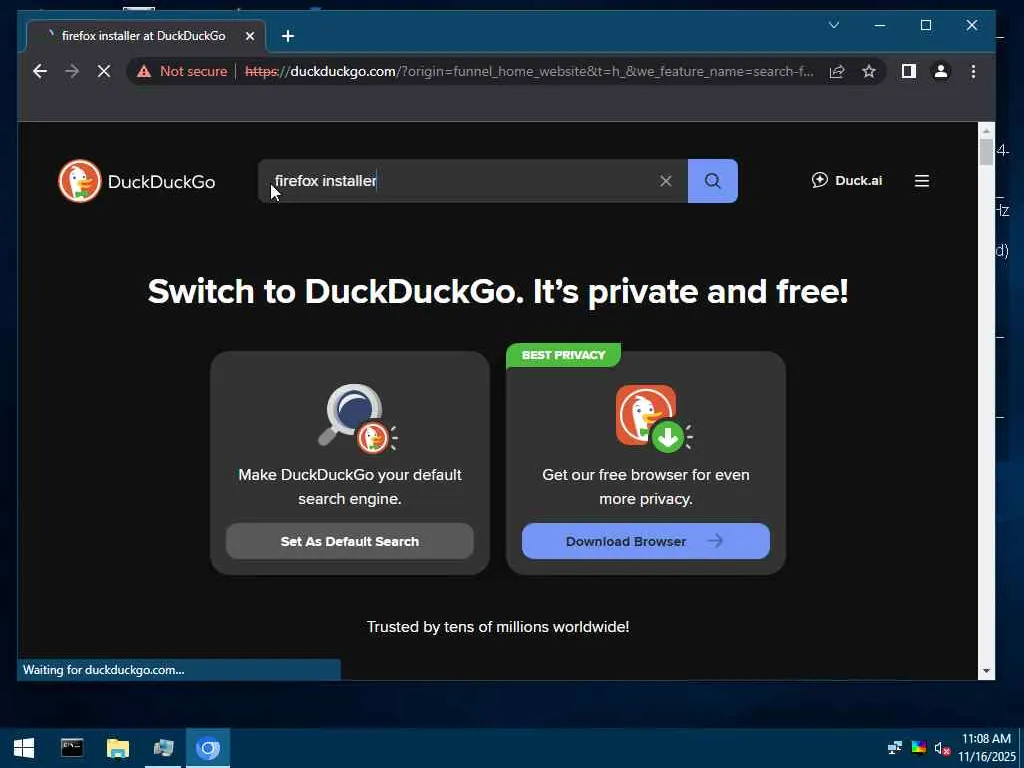Open the Server Manager taskbar icon
The height and width of the screenshot is (768, 1024).
[x=163, y=748]
